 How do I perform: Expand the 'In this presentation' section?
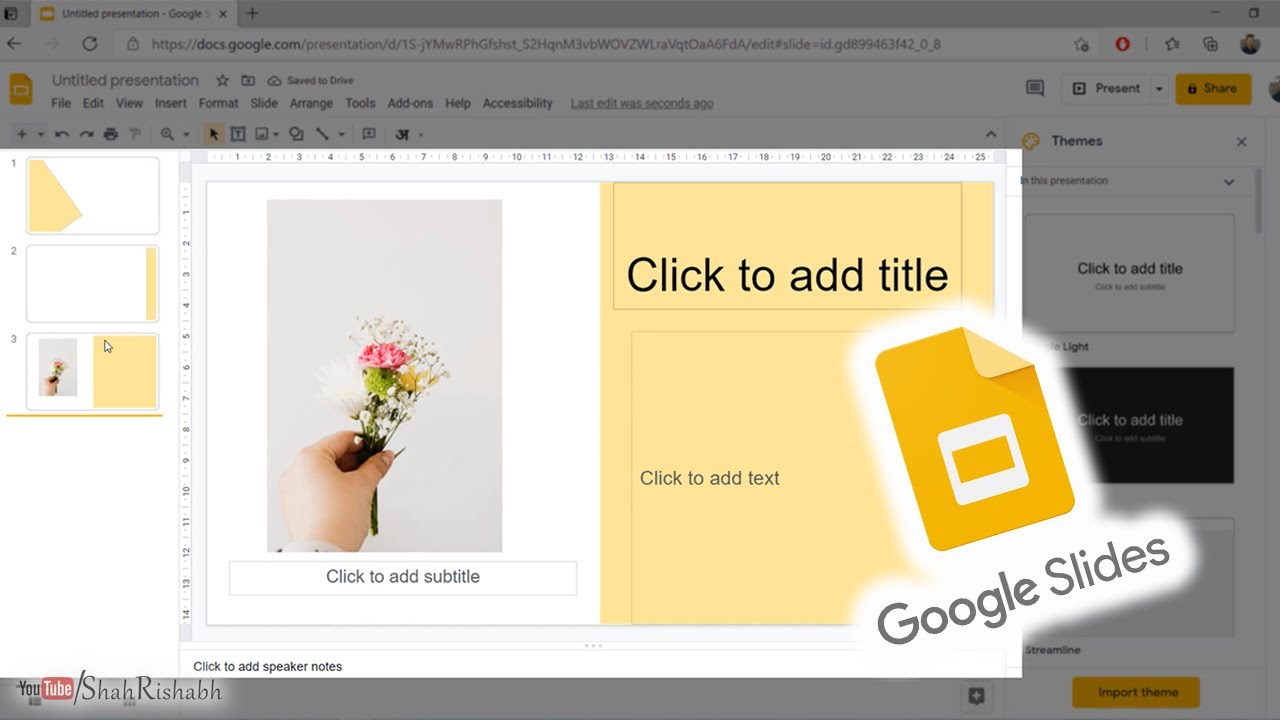tap(1229, 182)
